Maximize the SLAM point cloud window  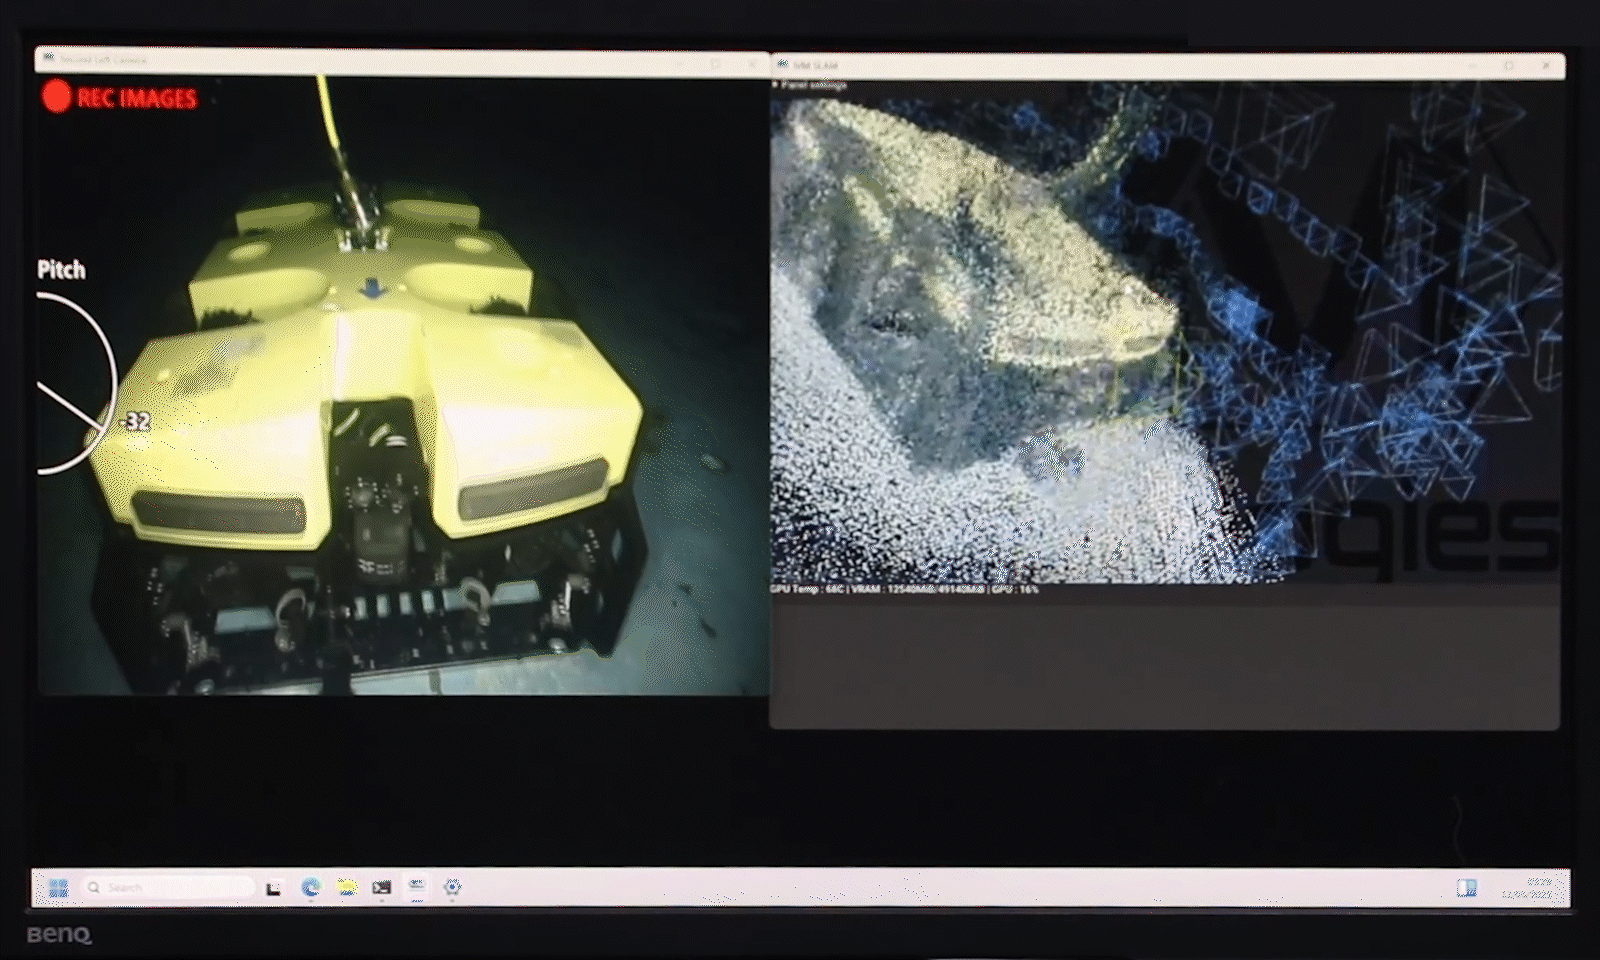pos(1508,66)
